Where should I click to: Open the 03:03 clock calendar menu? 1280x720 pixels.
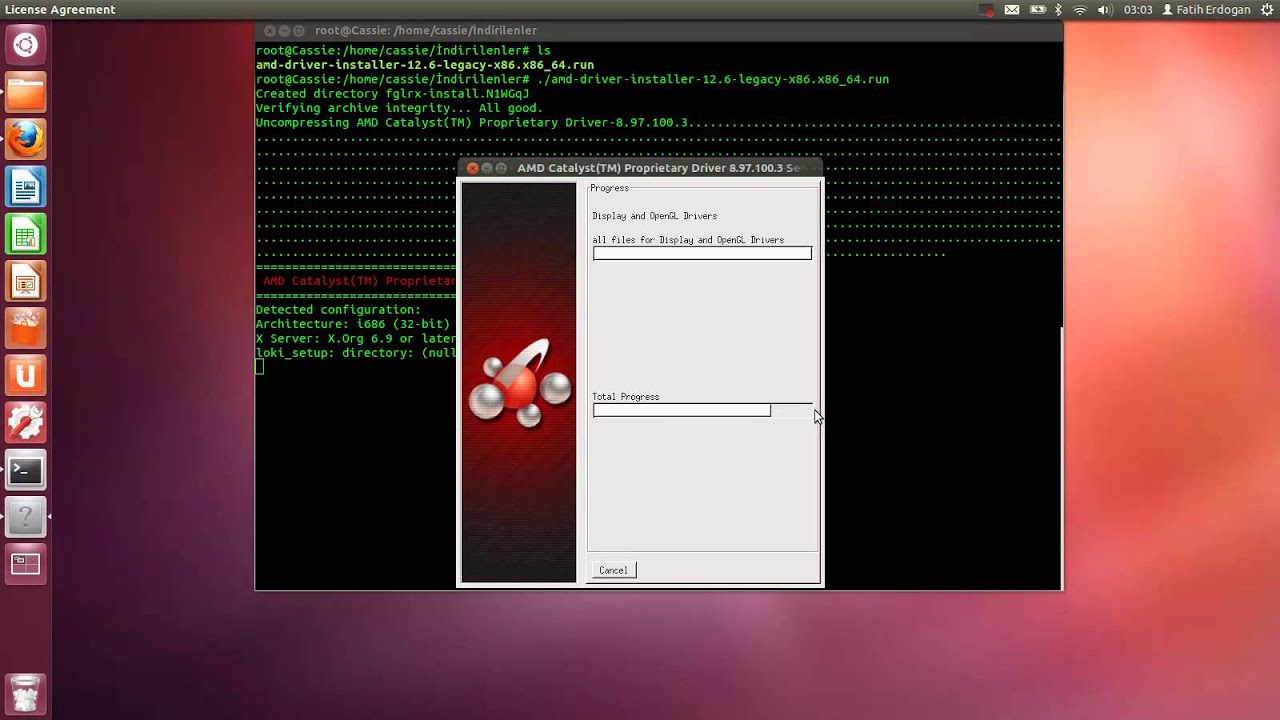(1138, 10)
